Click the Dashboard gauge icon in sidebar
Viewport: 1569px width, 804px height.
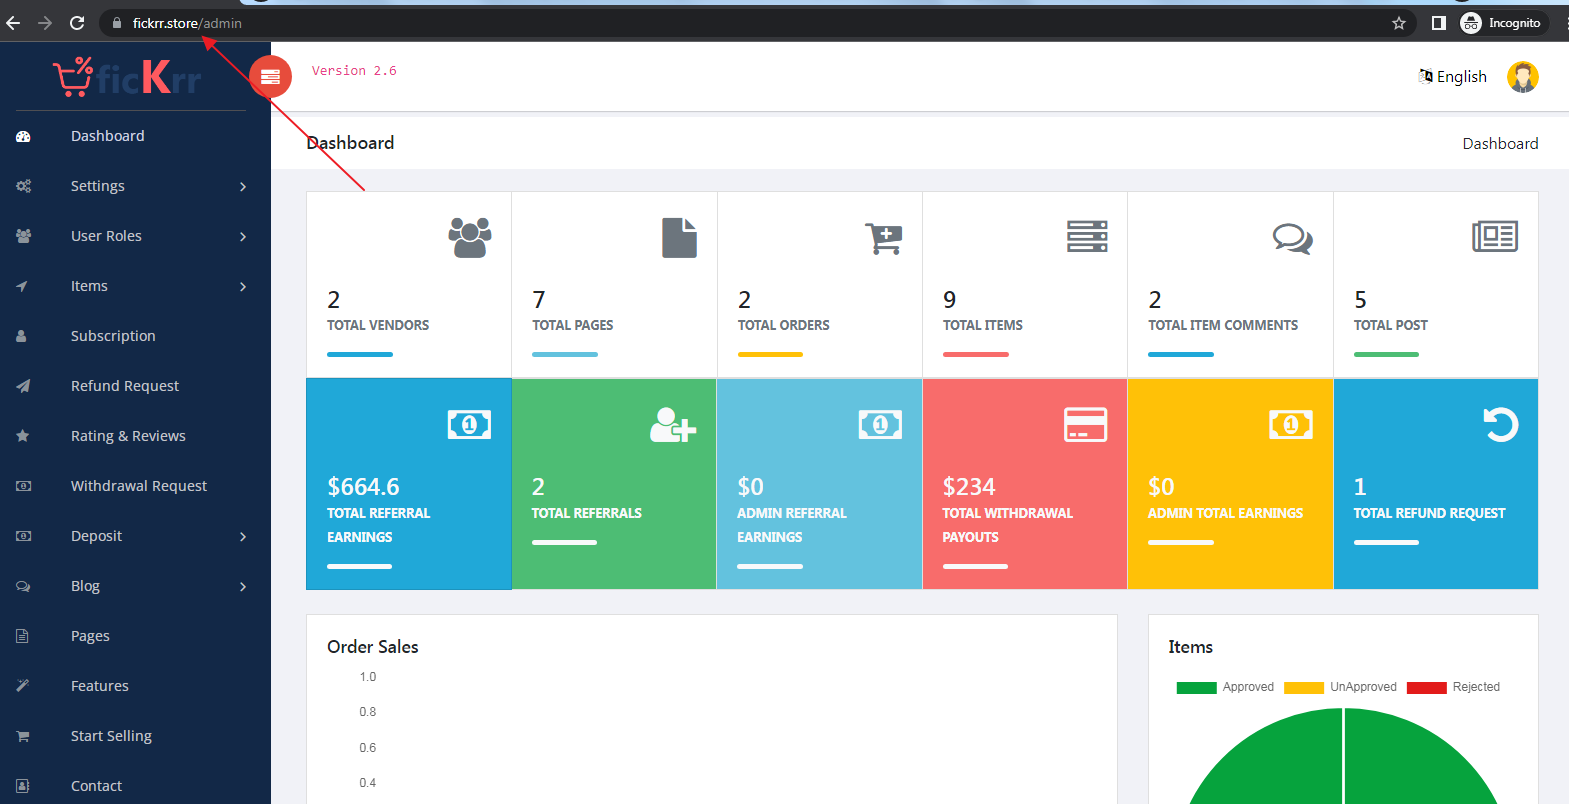click(23, 136)
